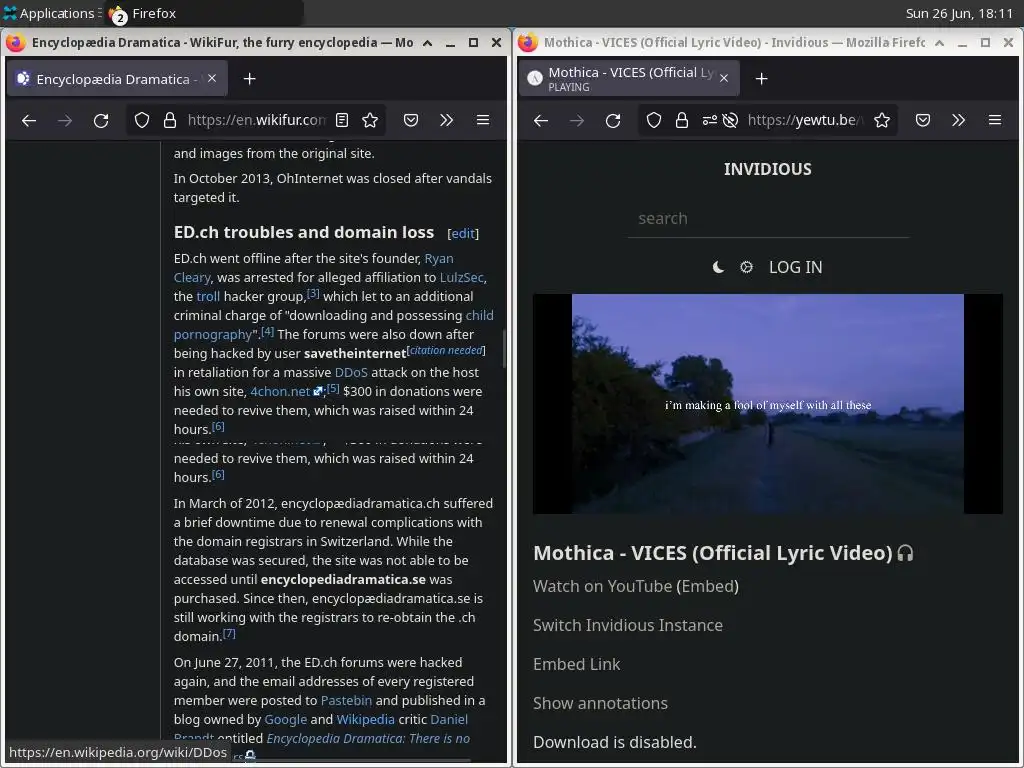Click the WikiFur URL address field
This screenshot has height=768, width=1024.
point(257,120)
